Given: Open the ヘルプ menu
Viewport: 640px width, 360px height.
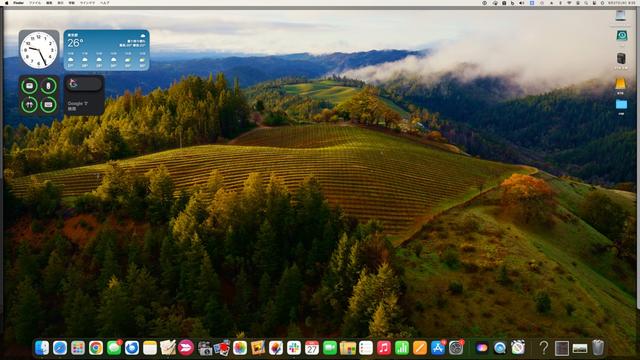Looking at the screenshot, I should 104,3.
